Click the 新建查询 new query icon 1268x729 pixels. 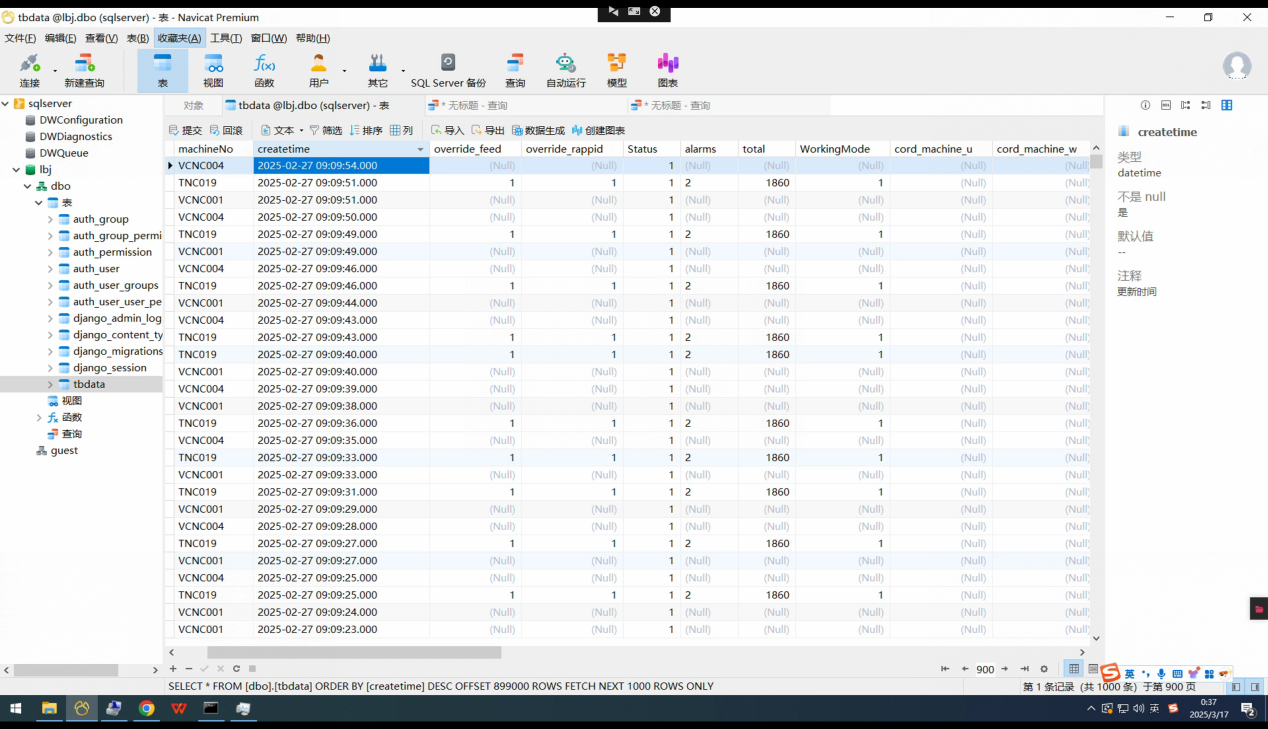click(84, 70)
